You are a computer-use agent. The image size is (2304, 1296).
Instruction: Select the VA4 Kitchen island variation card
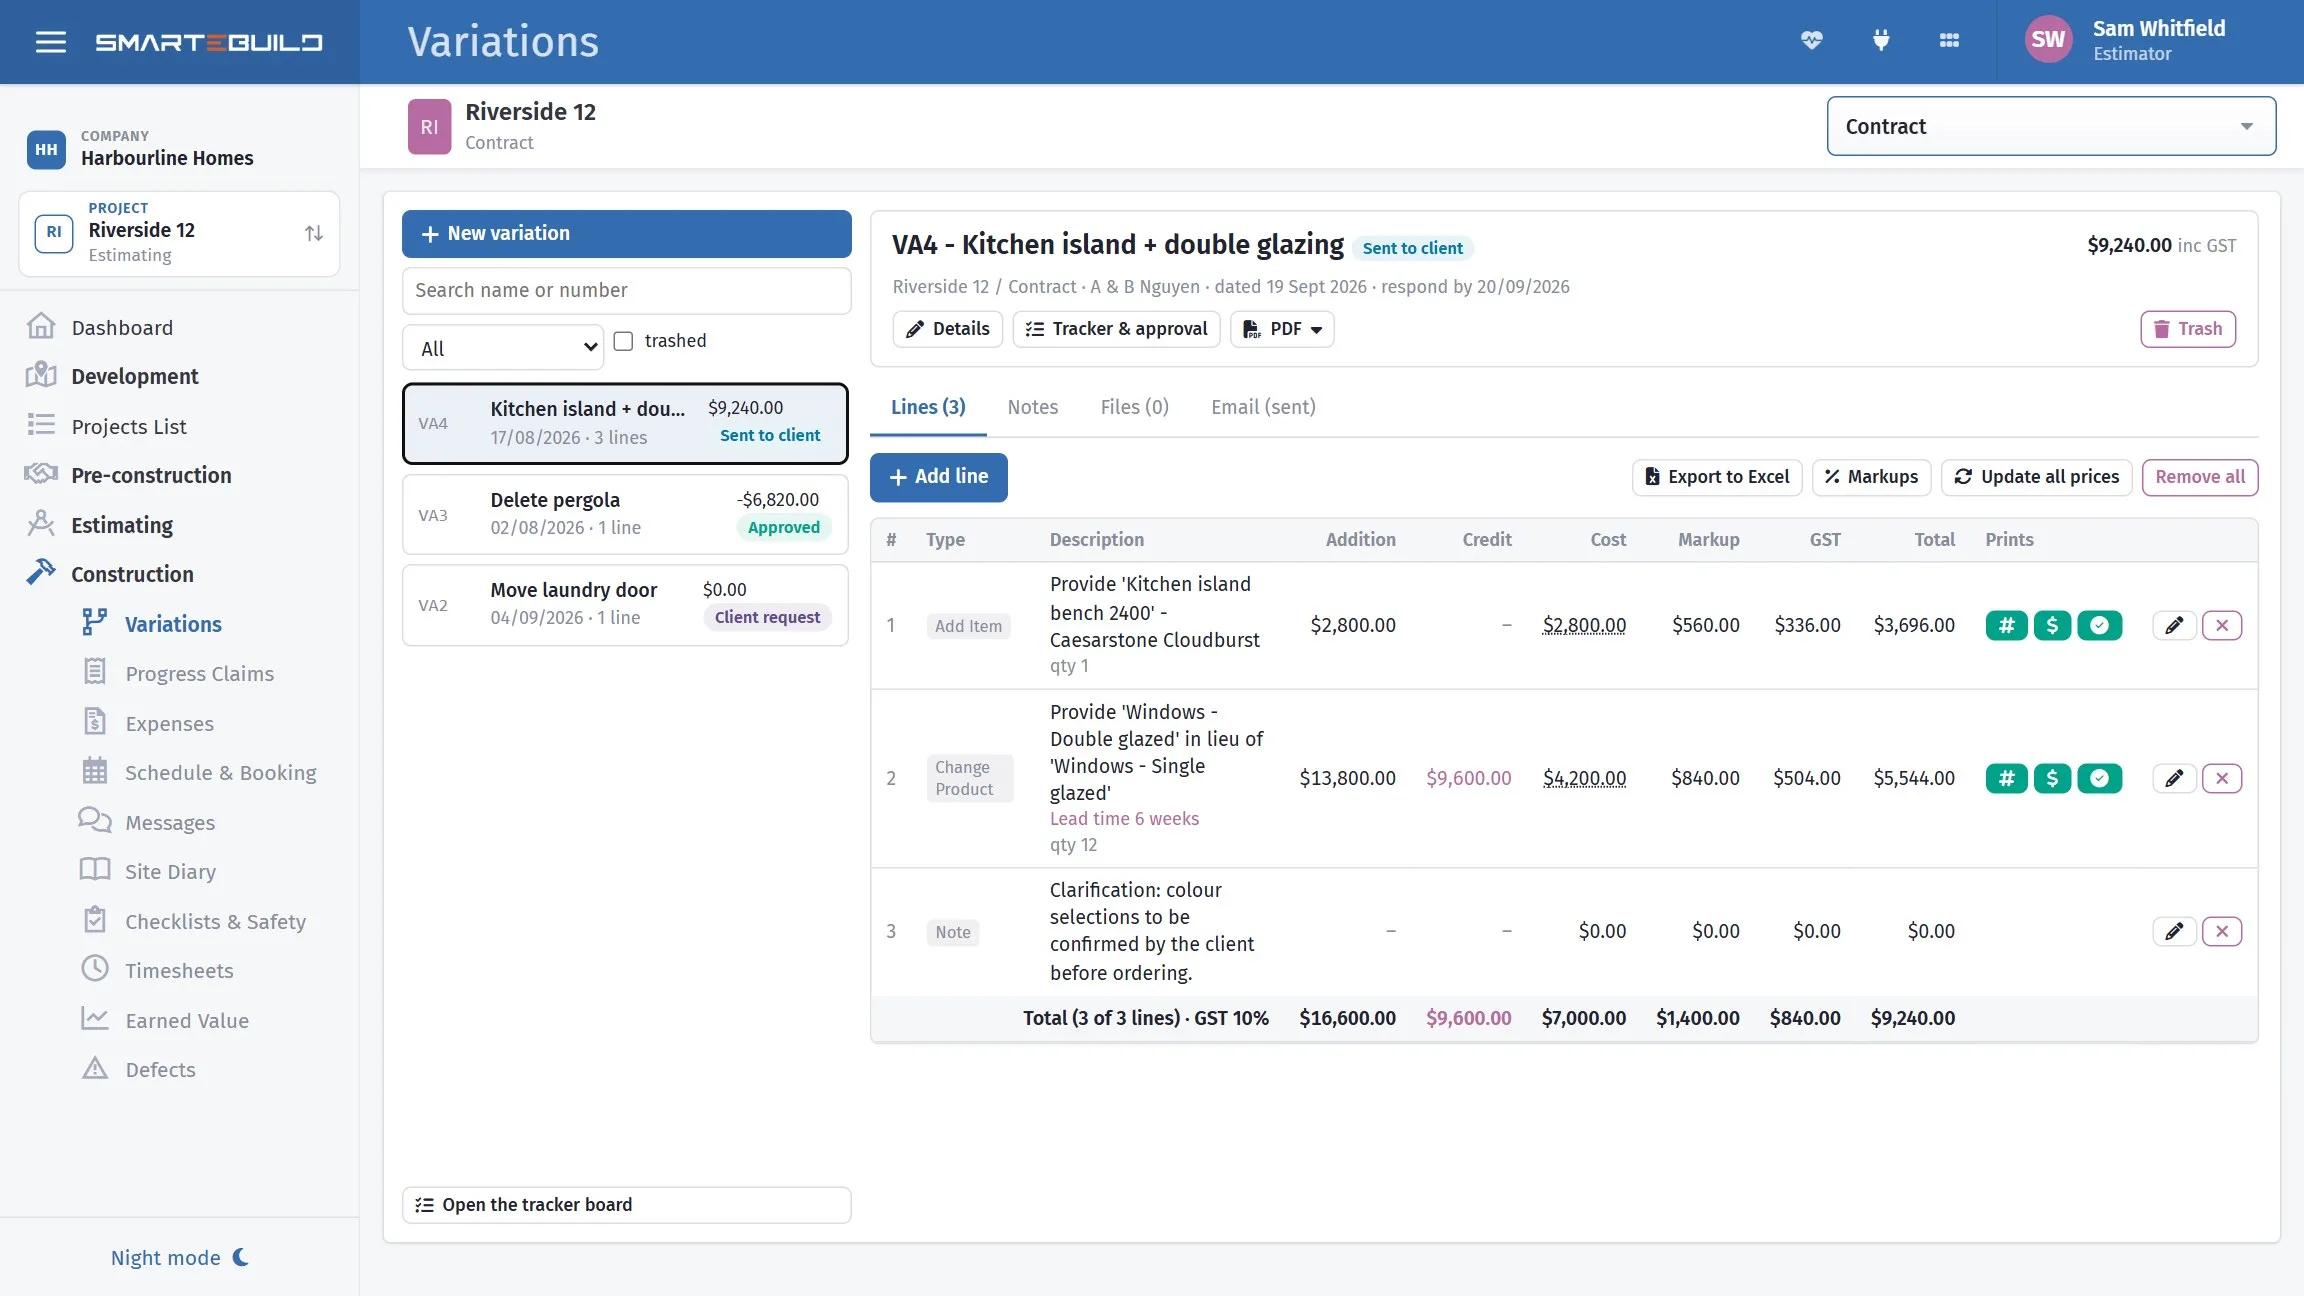[x=625, y=423]
